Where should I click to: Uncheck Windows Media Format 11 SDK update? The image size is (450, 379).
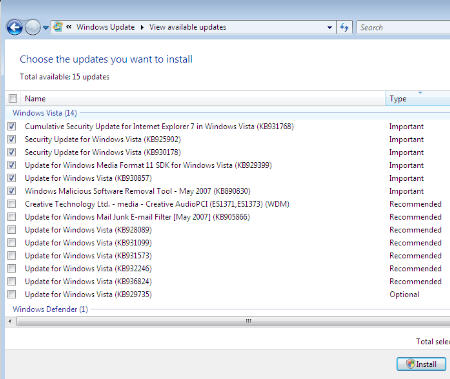pos(12,165)
